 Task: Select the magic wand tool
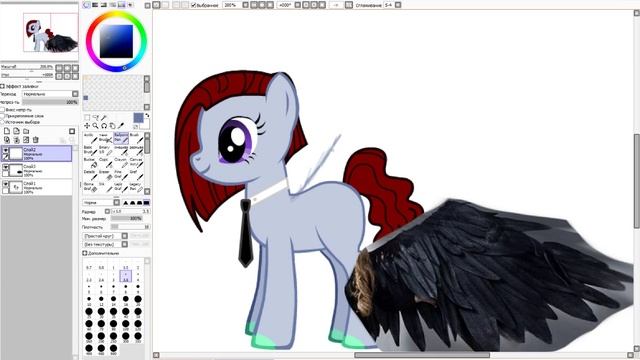tap(104, 118)
